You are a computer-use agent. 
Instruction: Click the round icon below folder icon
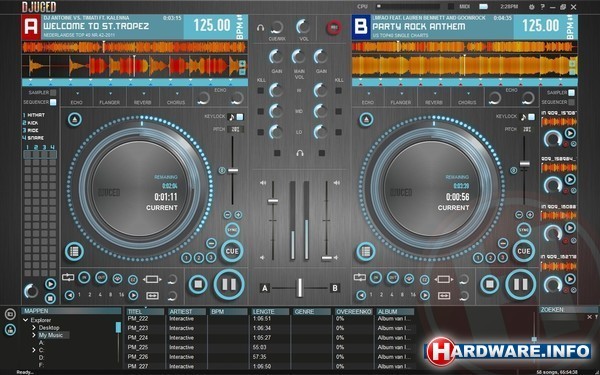tap(10, 329)
